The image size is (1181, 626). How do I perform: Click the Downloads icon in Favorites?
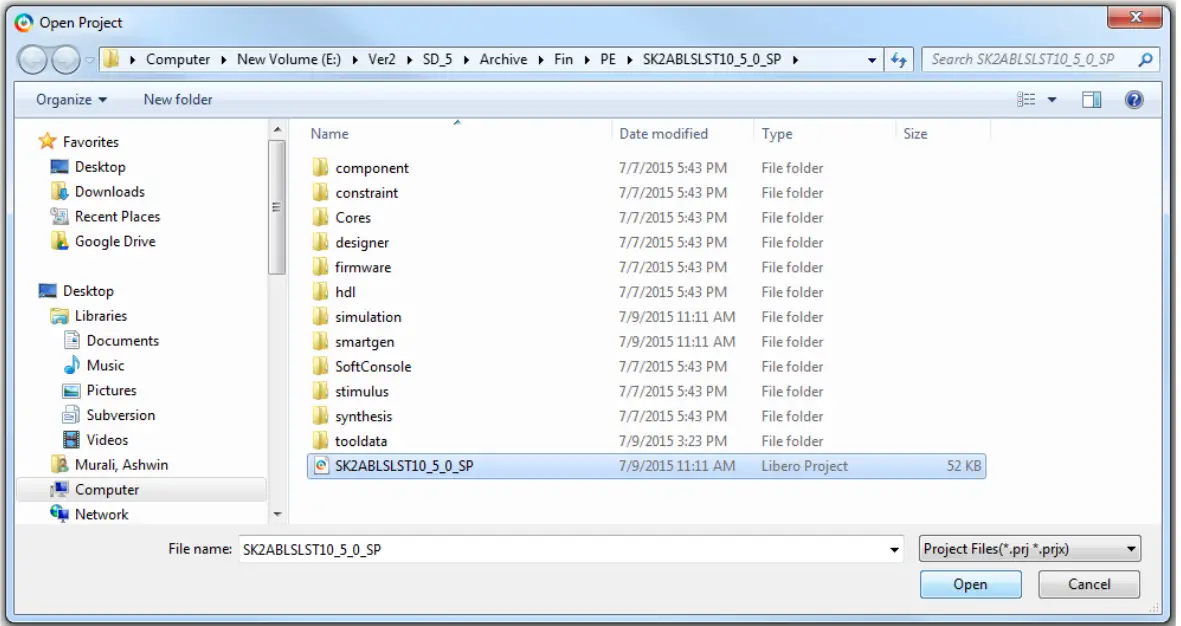60,191
